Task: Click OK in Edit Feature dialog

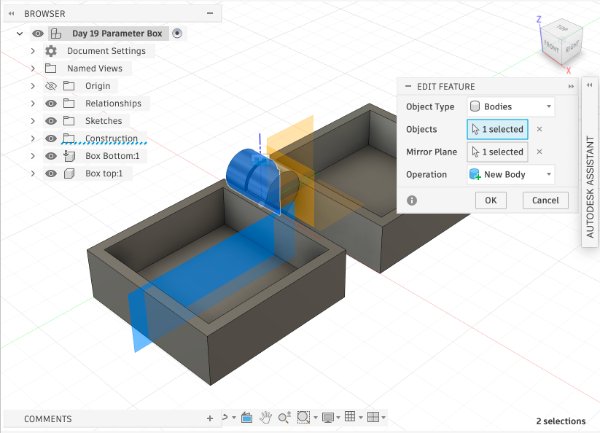Action: tap(491, 200)
